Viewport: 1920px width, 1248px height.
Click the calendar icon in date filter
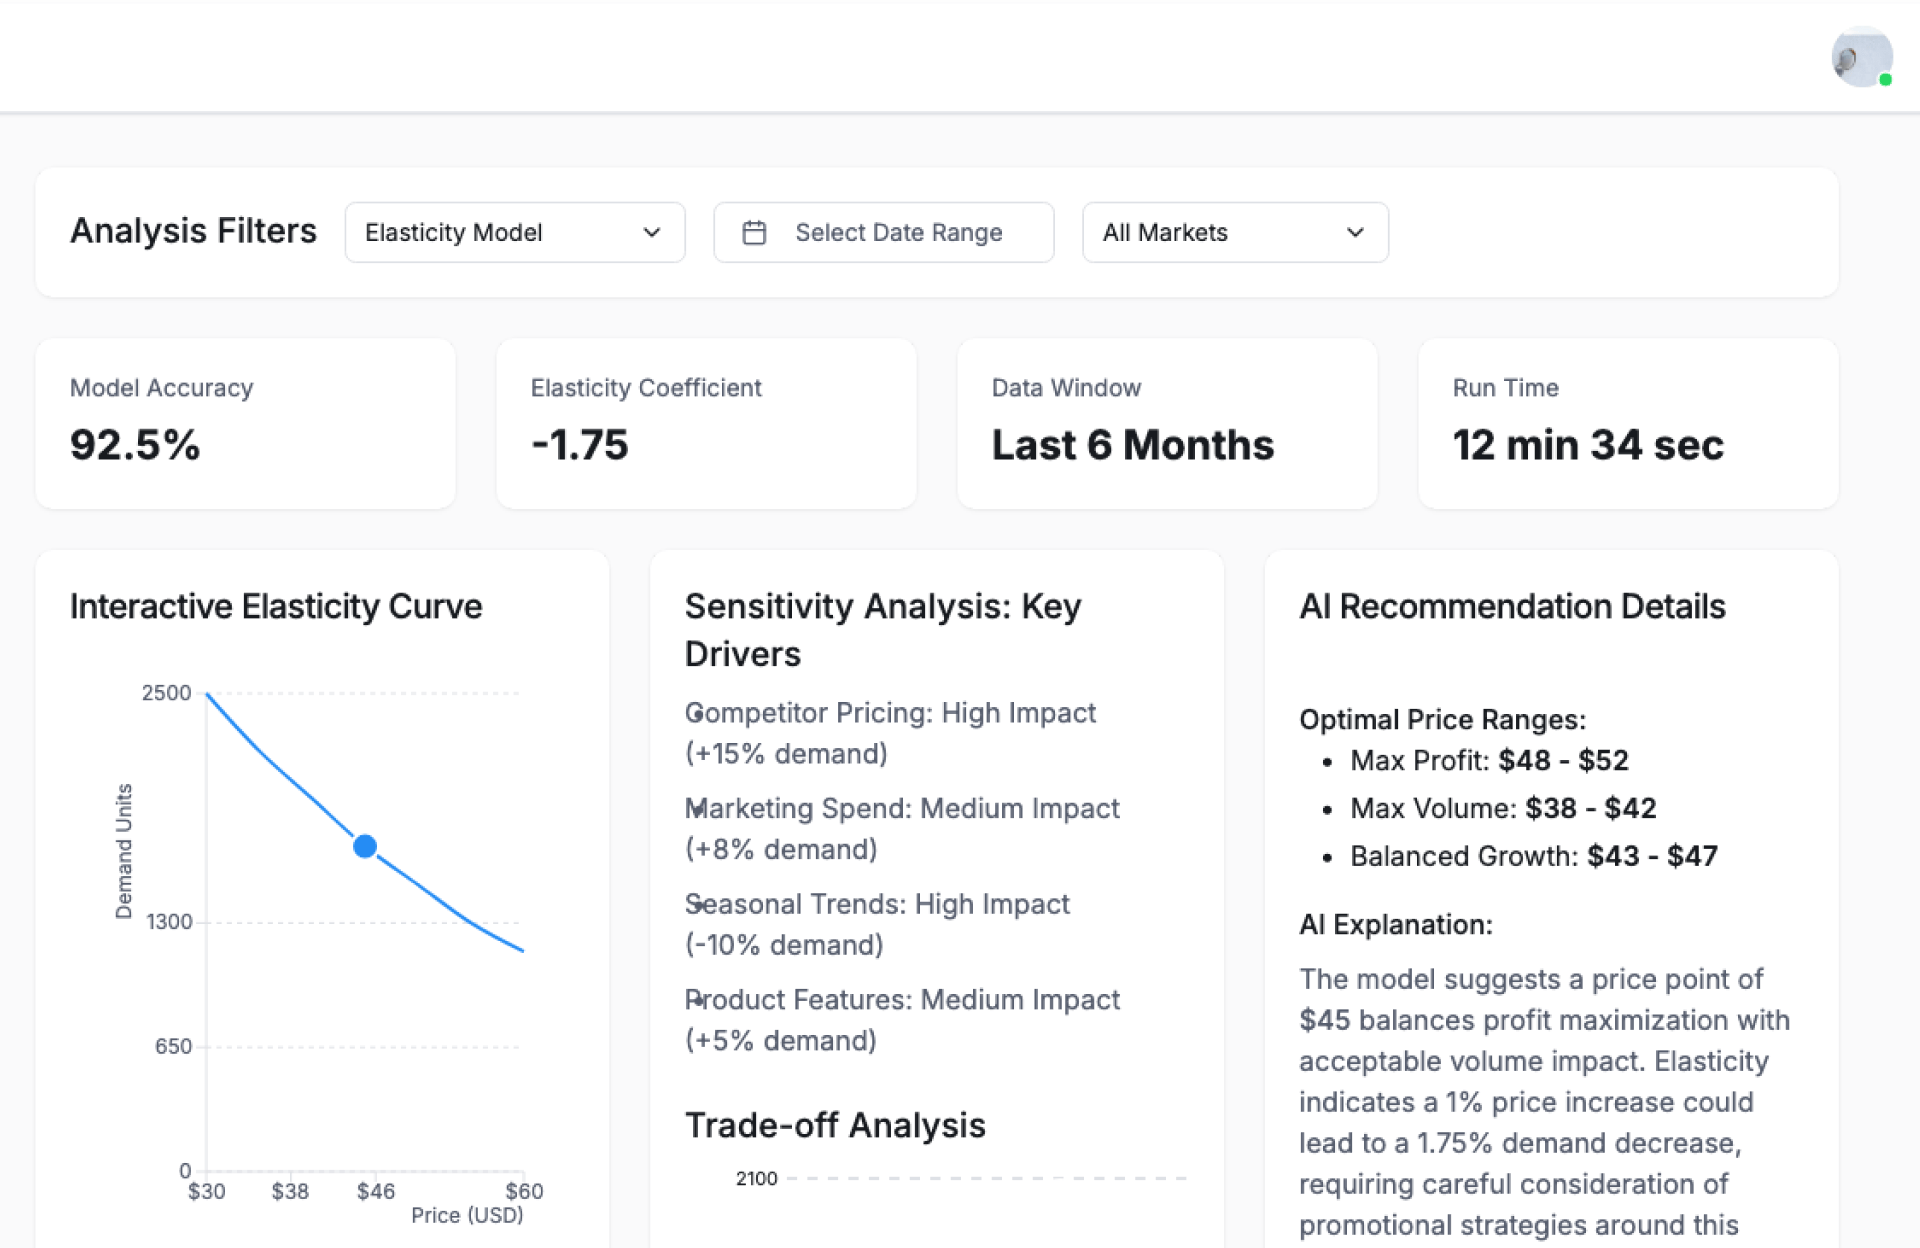tap(754, 233)
